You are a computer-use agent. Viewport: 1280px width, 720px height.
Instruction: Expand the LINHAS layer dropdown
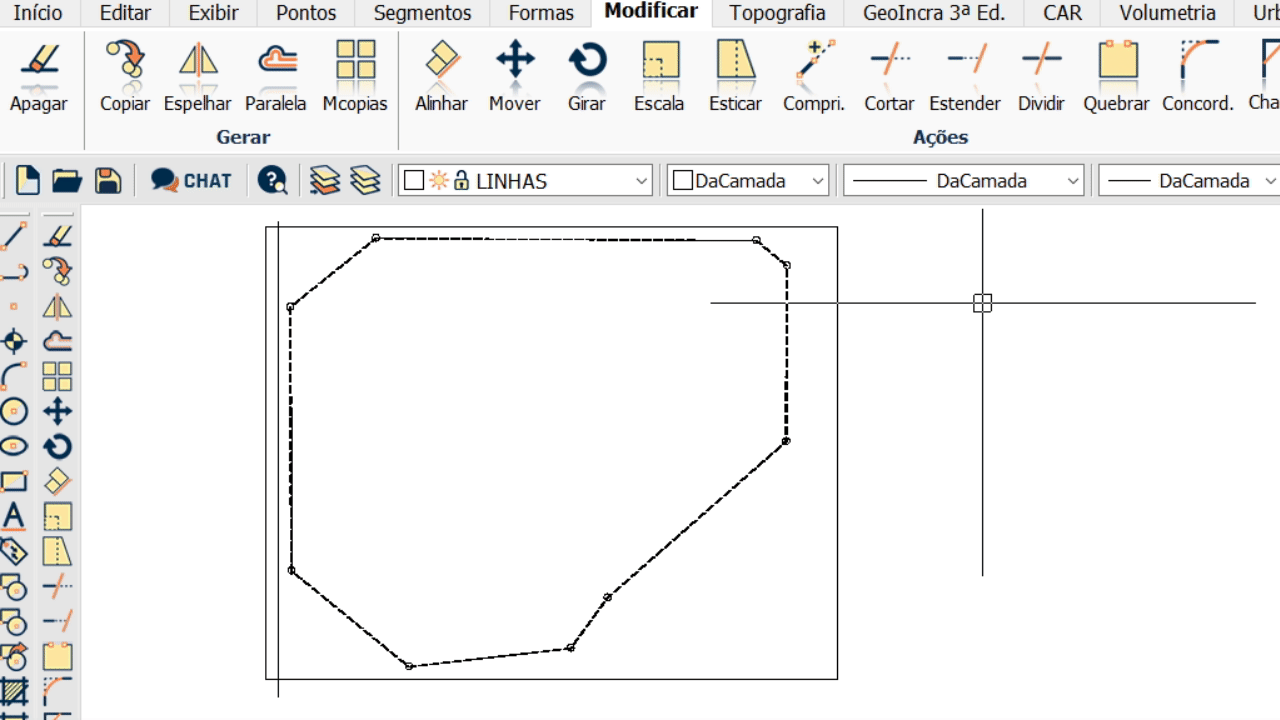(641, 181)
